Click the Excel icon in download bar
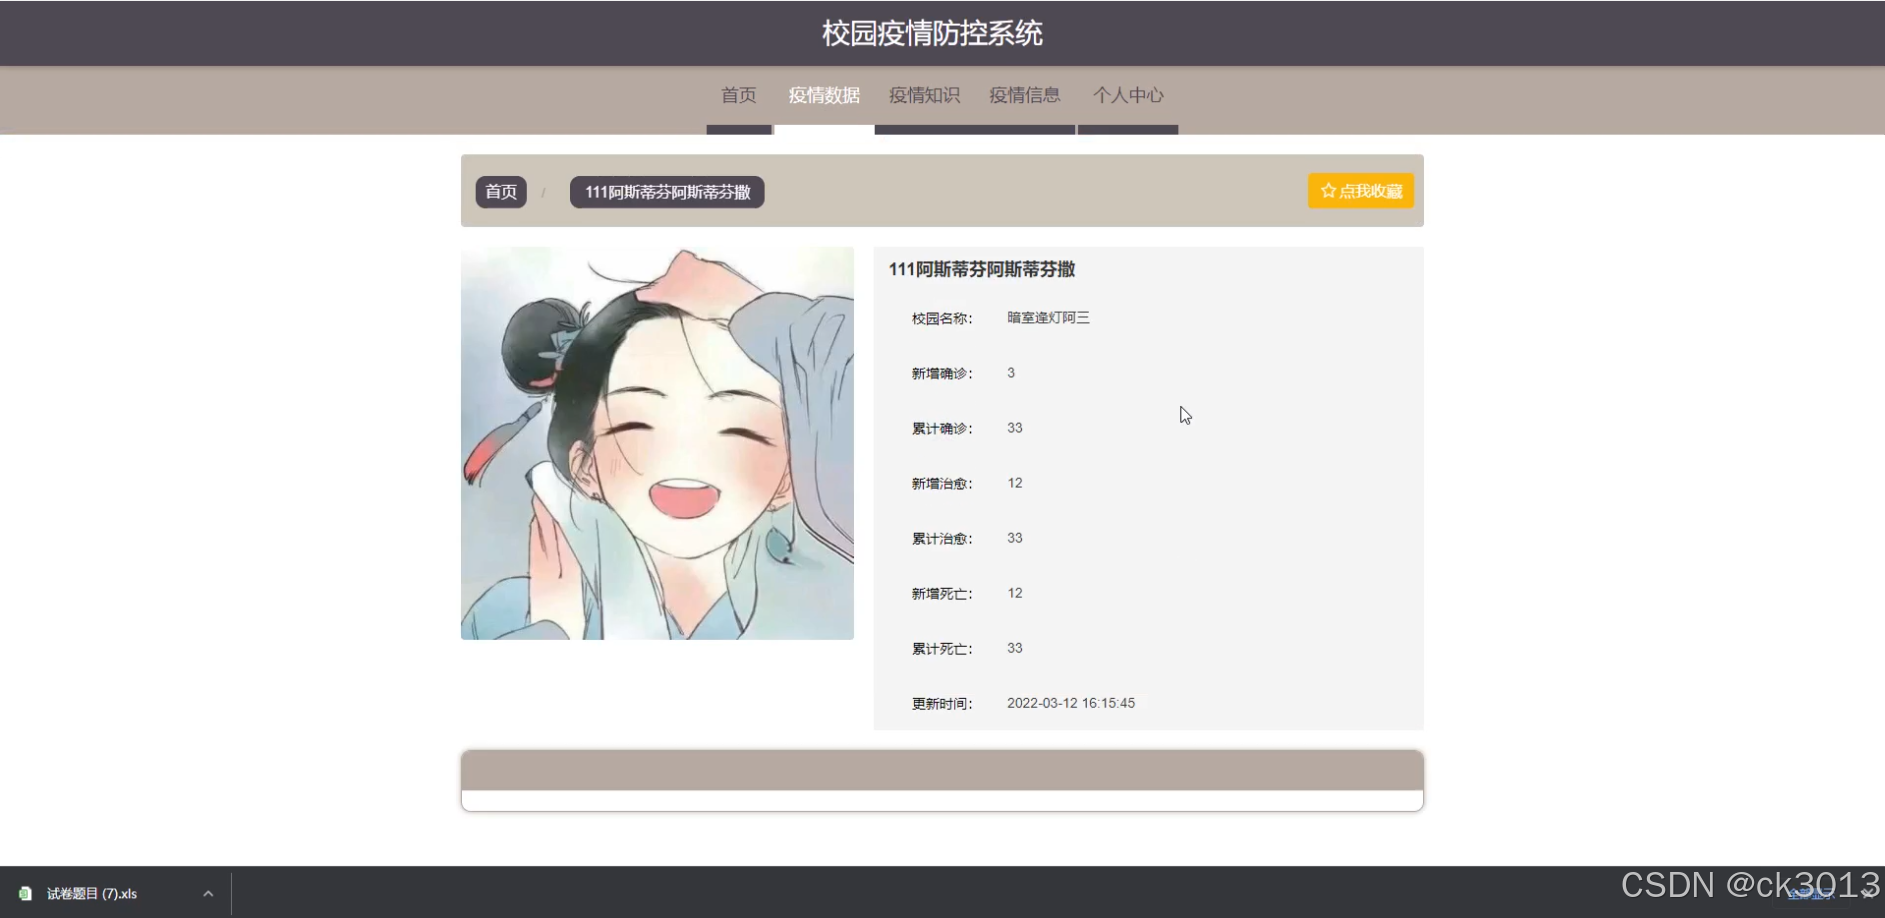Viewport: 1885px width, 918px height. [26, 894]
